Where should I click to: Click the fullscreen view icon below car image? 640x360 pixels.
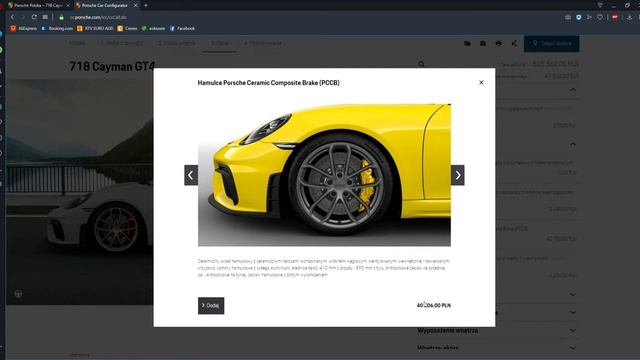(18, 294)
